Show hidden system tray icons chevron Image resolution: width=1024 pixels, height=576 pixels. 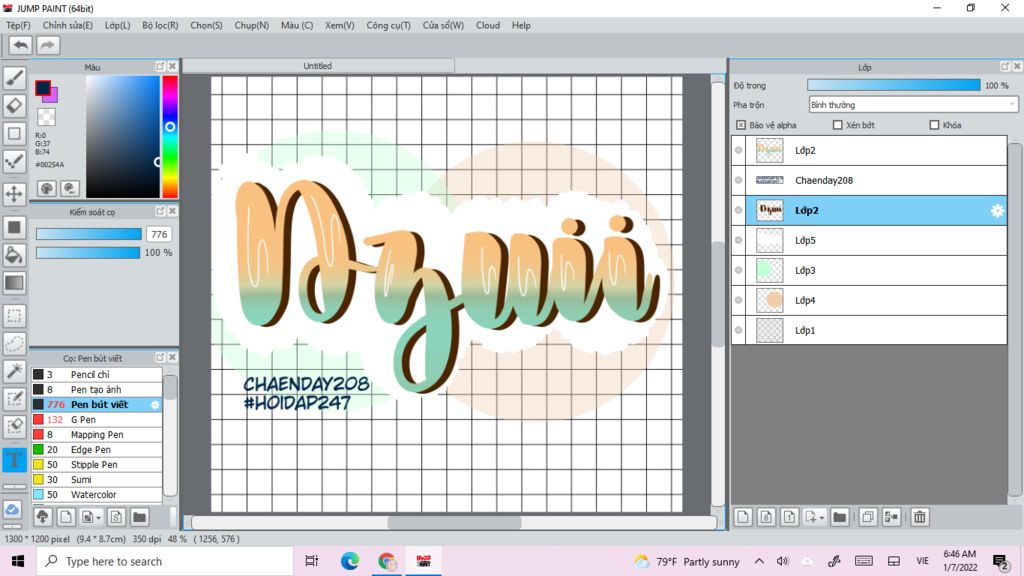click(759, 561)
